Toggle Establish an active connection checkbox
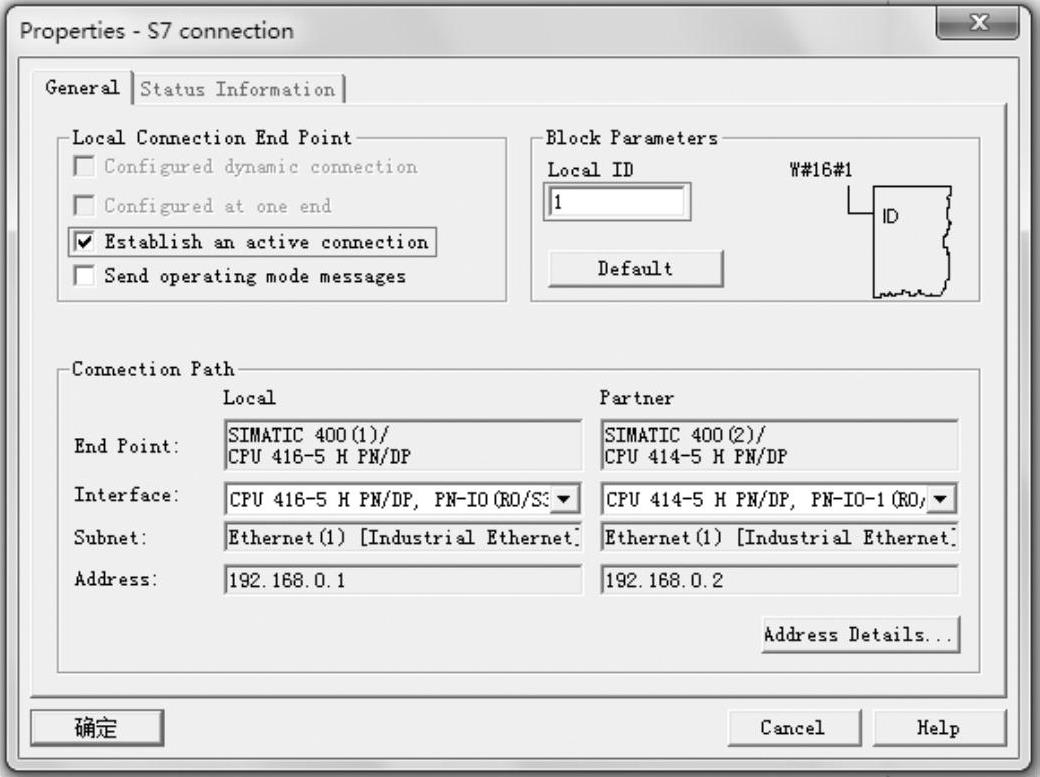The image size is (1040, 777). pos(86,242)
